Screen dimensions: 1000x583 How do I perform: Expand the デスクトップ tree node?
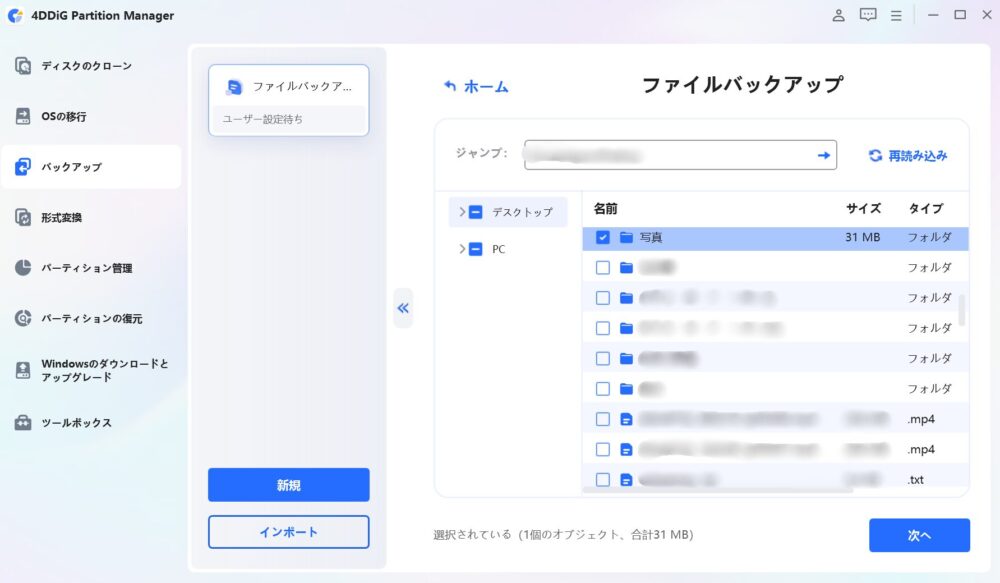[x=462, y=212]
